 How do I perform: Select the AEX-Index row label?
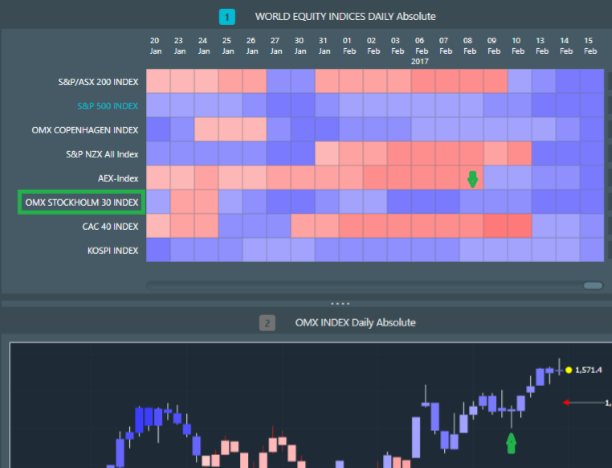coord(118,179)
